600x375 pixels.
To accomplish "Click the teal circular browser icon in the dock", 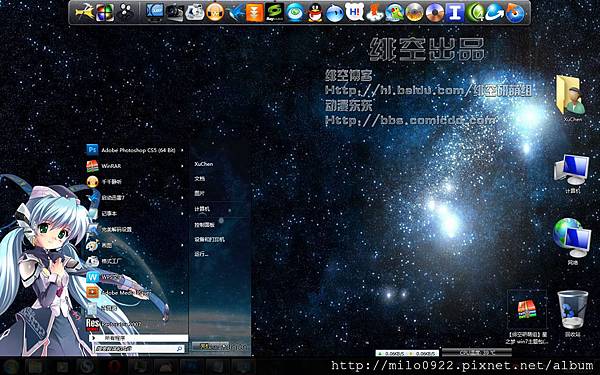I will coord(295,12).
